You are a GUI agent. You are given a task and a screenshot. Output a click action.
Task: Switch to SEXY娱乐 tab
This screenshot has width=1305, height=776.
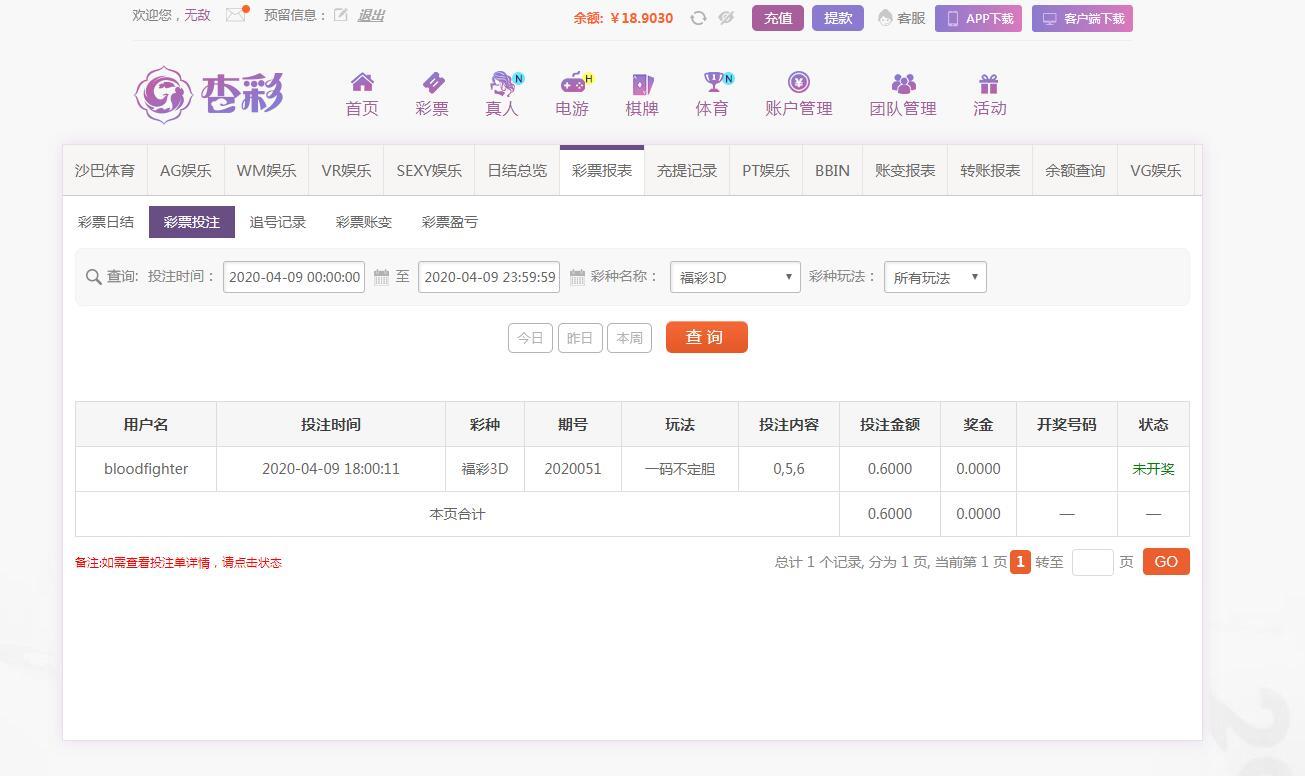point(429,170)
